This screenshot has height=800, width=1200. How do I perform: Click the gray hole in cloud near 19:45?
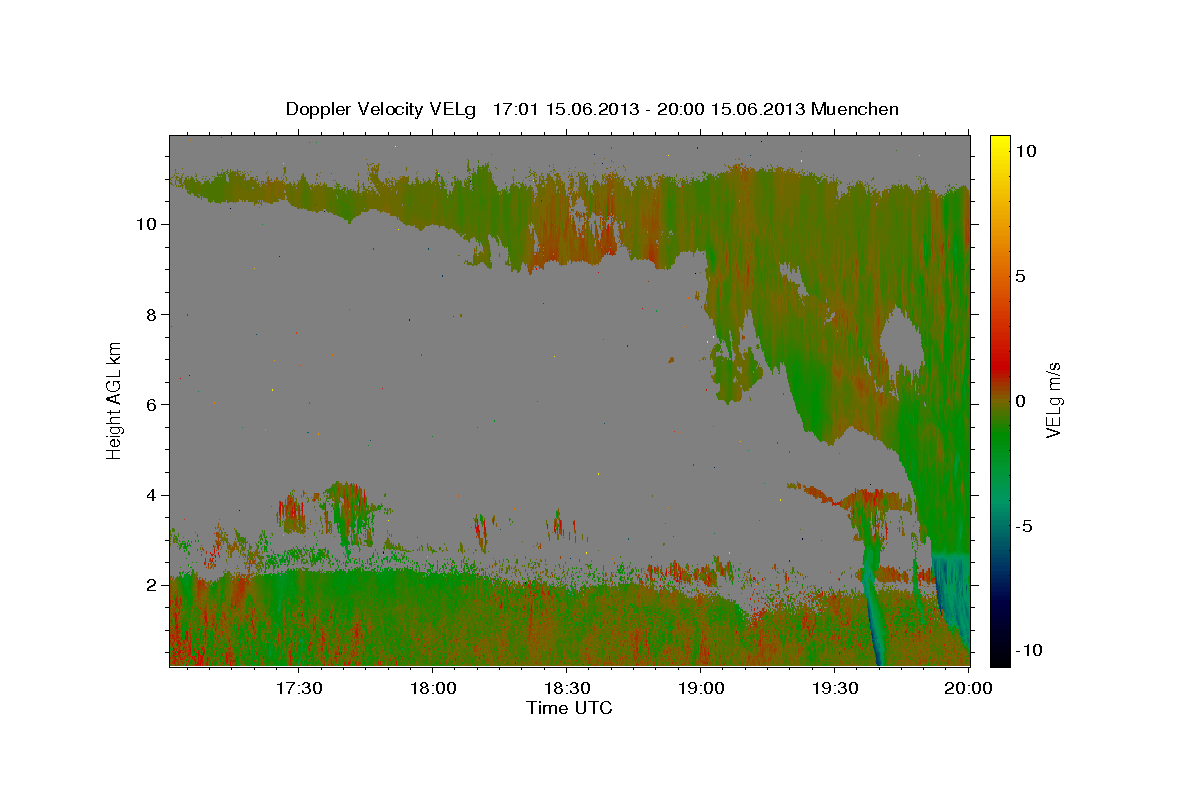(x=904, y=340)
